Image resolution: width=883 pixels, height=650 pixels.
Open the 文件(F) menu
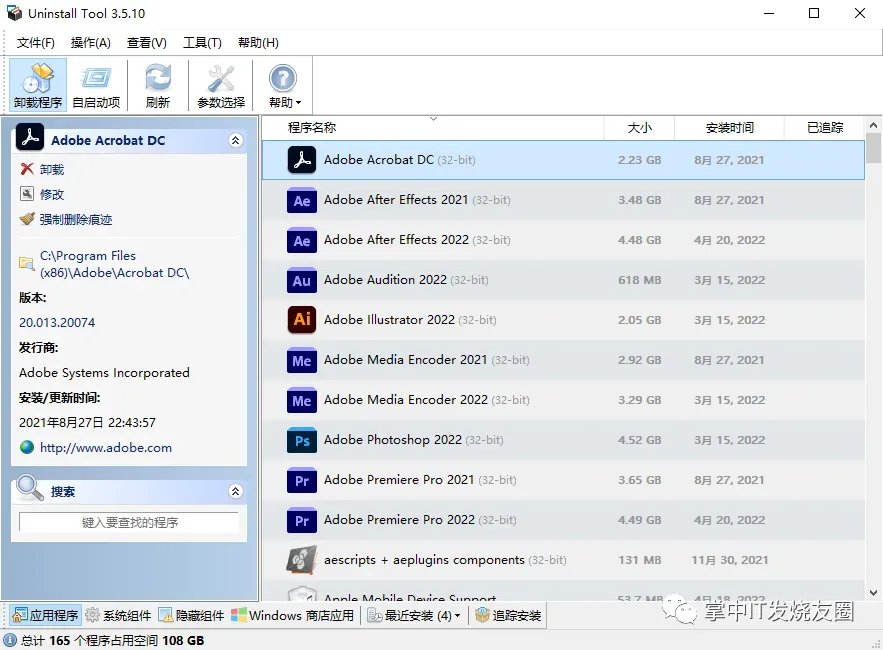(35, 43)
